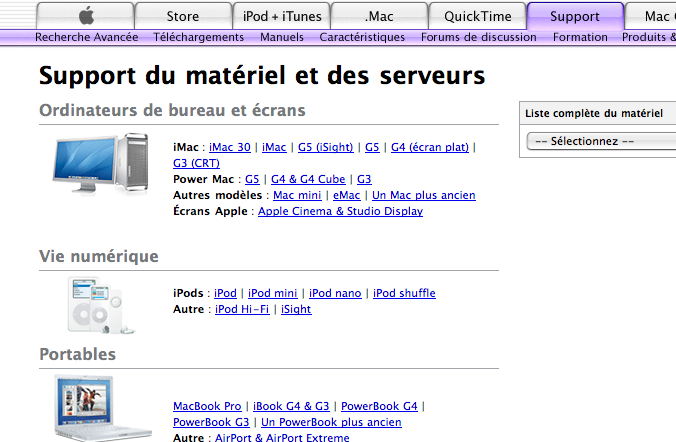Open the iMac G5 (iSight) link
Image resolution: width=676 pixels, height=442 pixels.
(x=325, y=147)
